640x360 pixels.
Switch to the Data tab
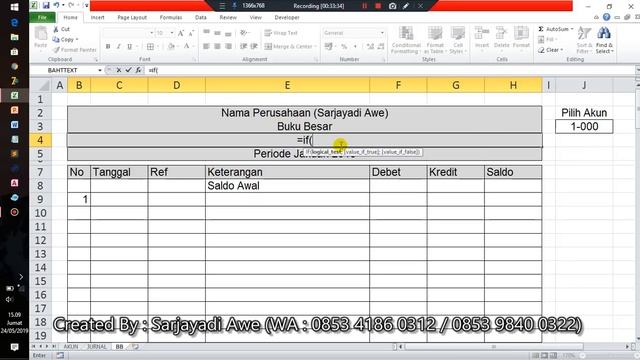[200, 18]
